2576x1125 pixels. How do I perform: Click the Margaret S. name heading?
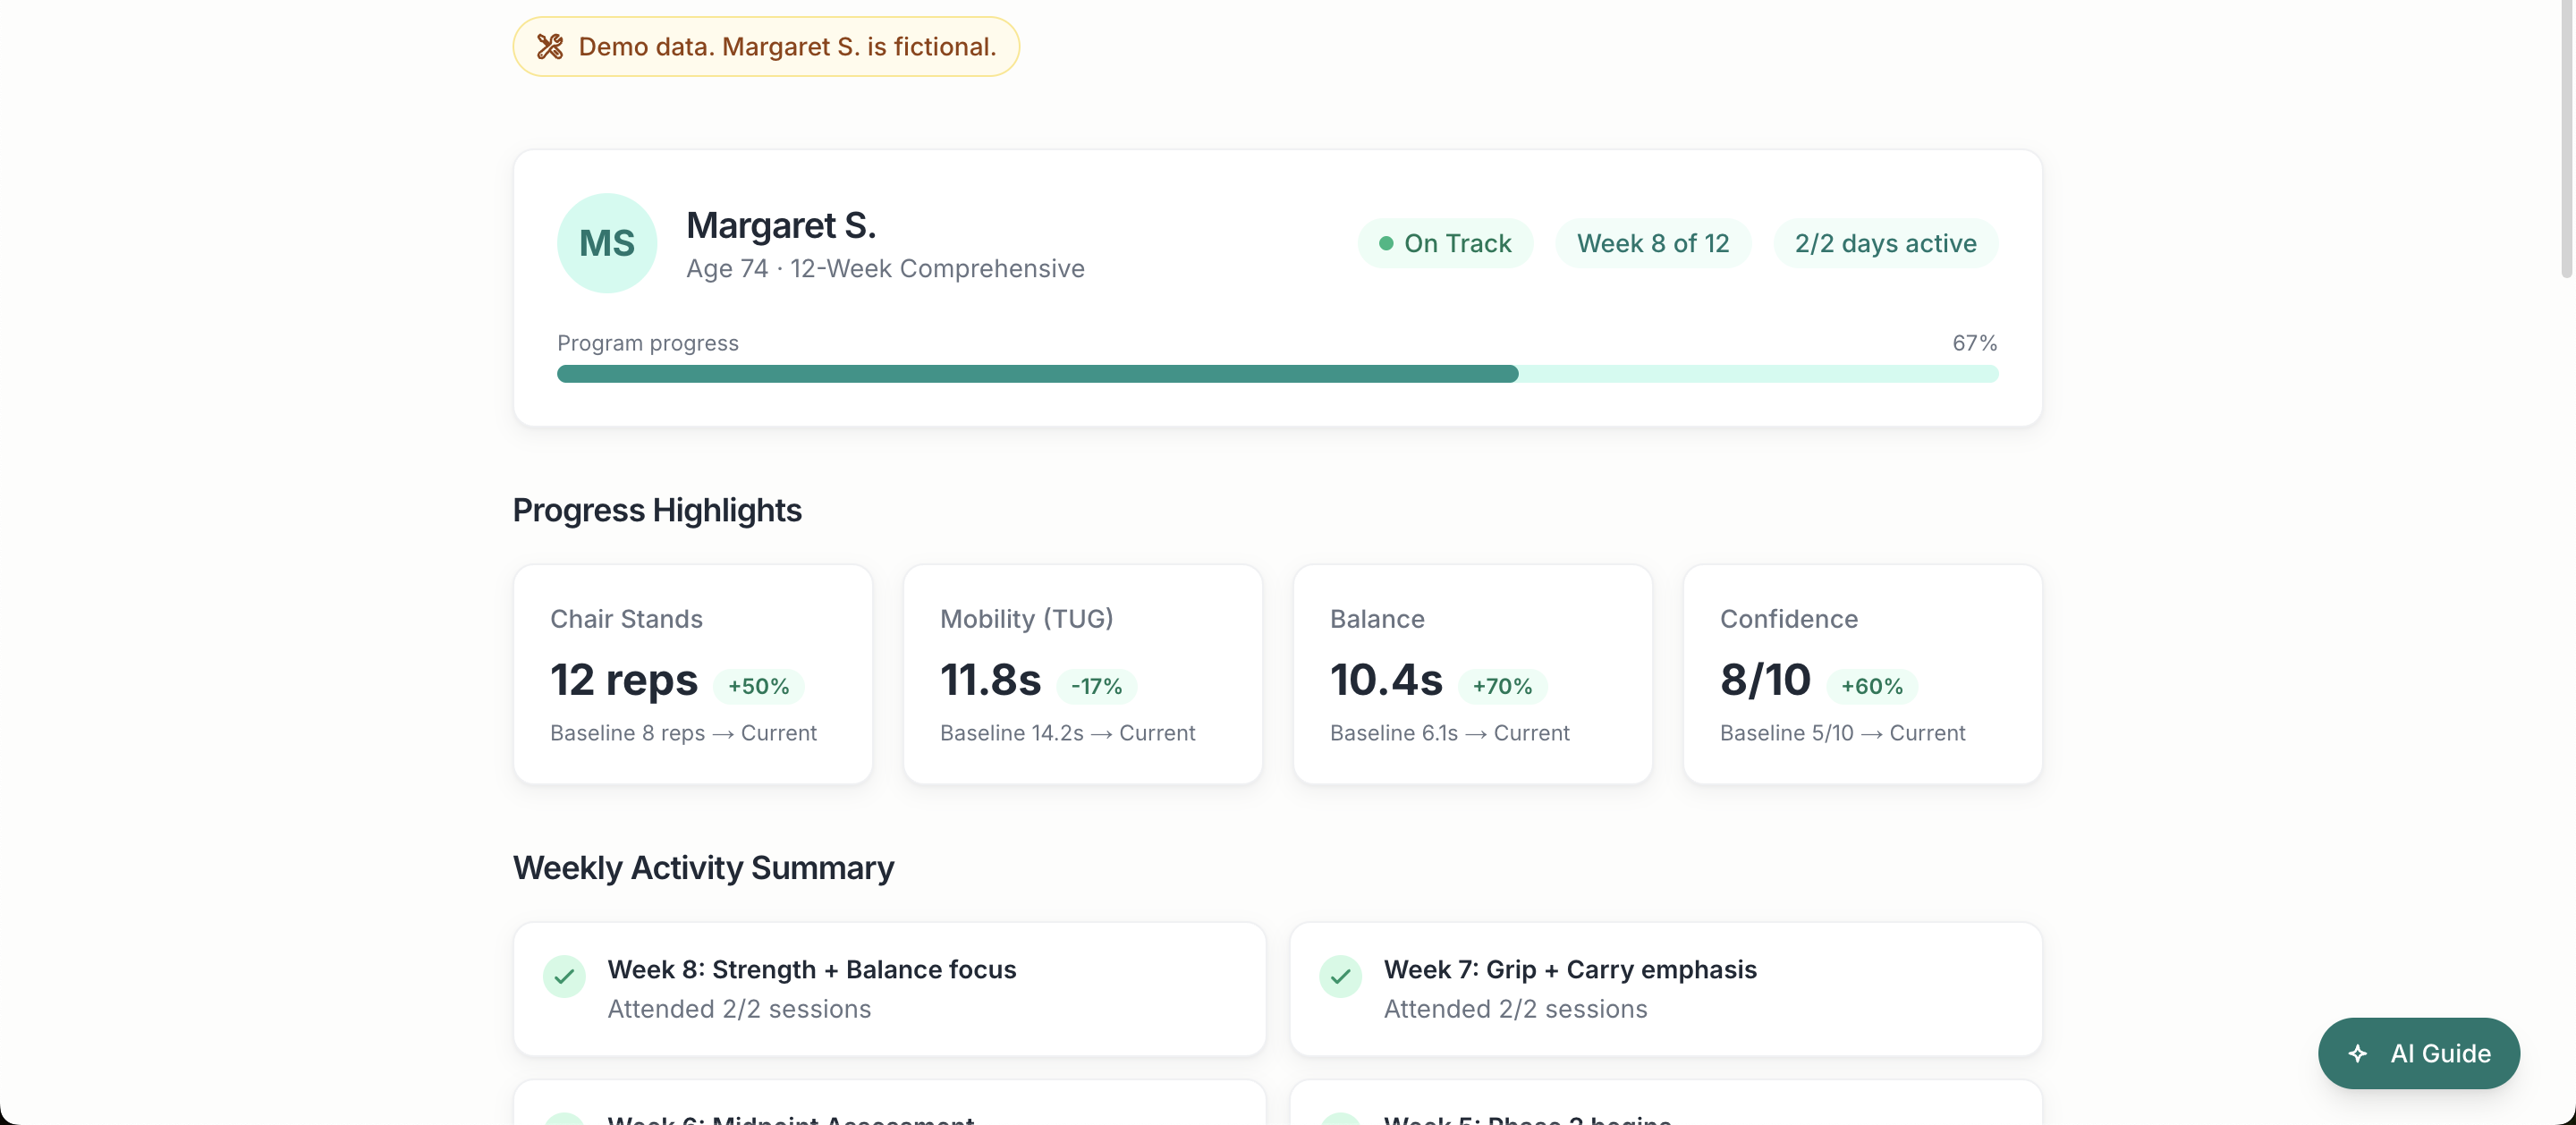[781, 225]
